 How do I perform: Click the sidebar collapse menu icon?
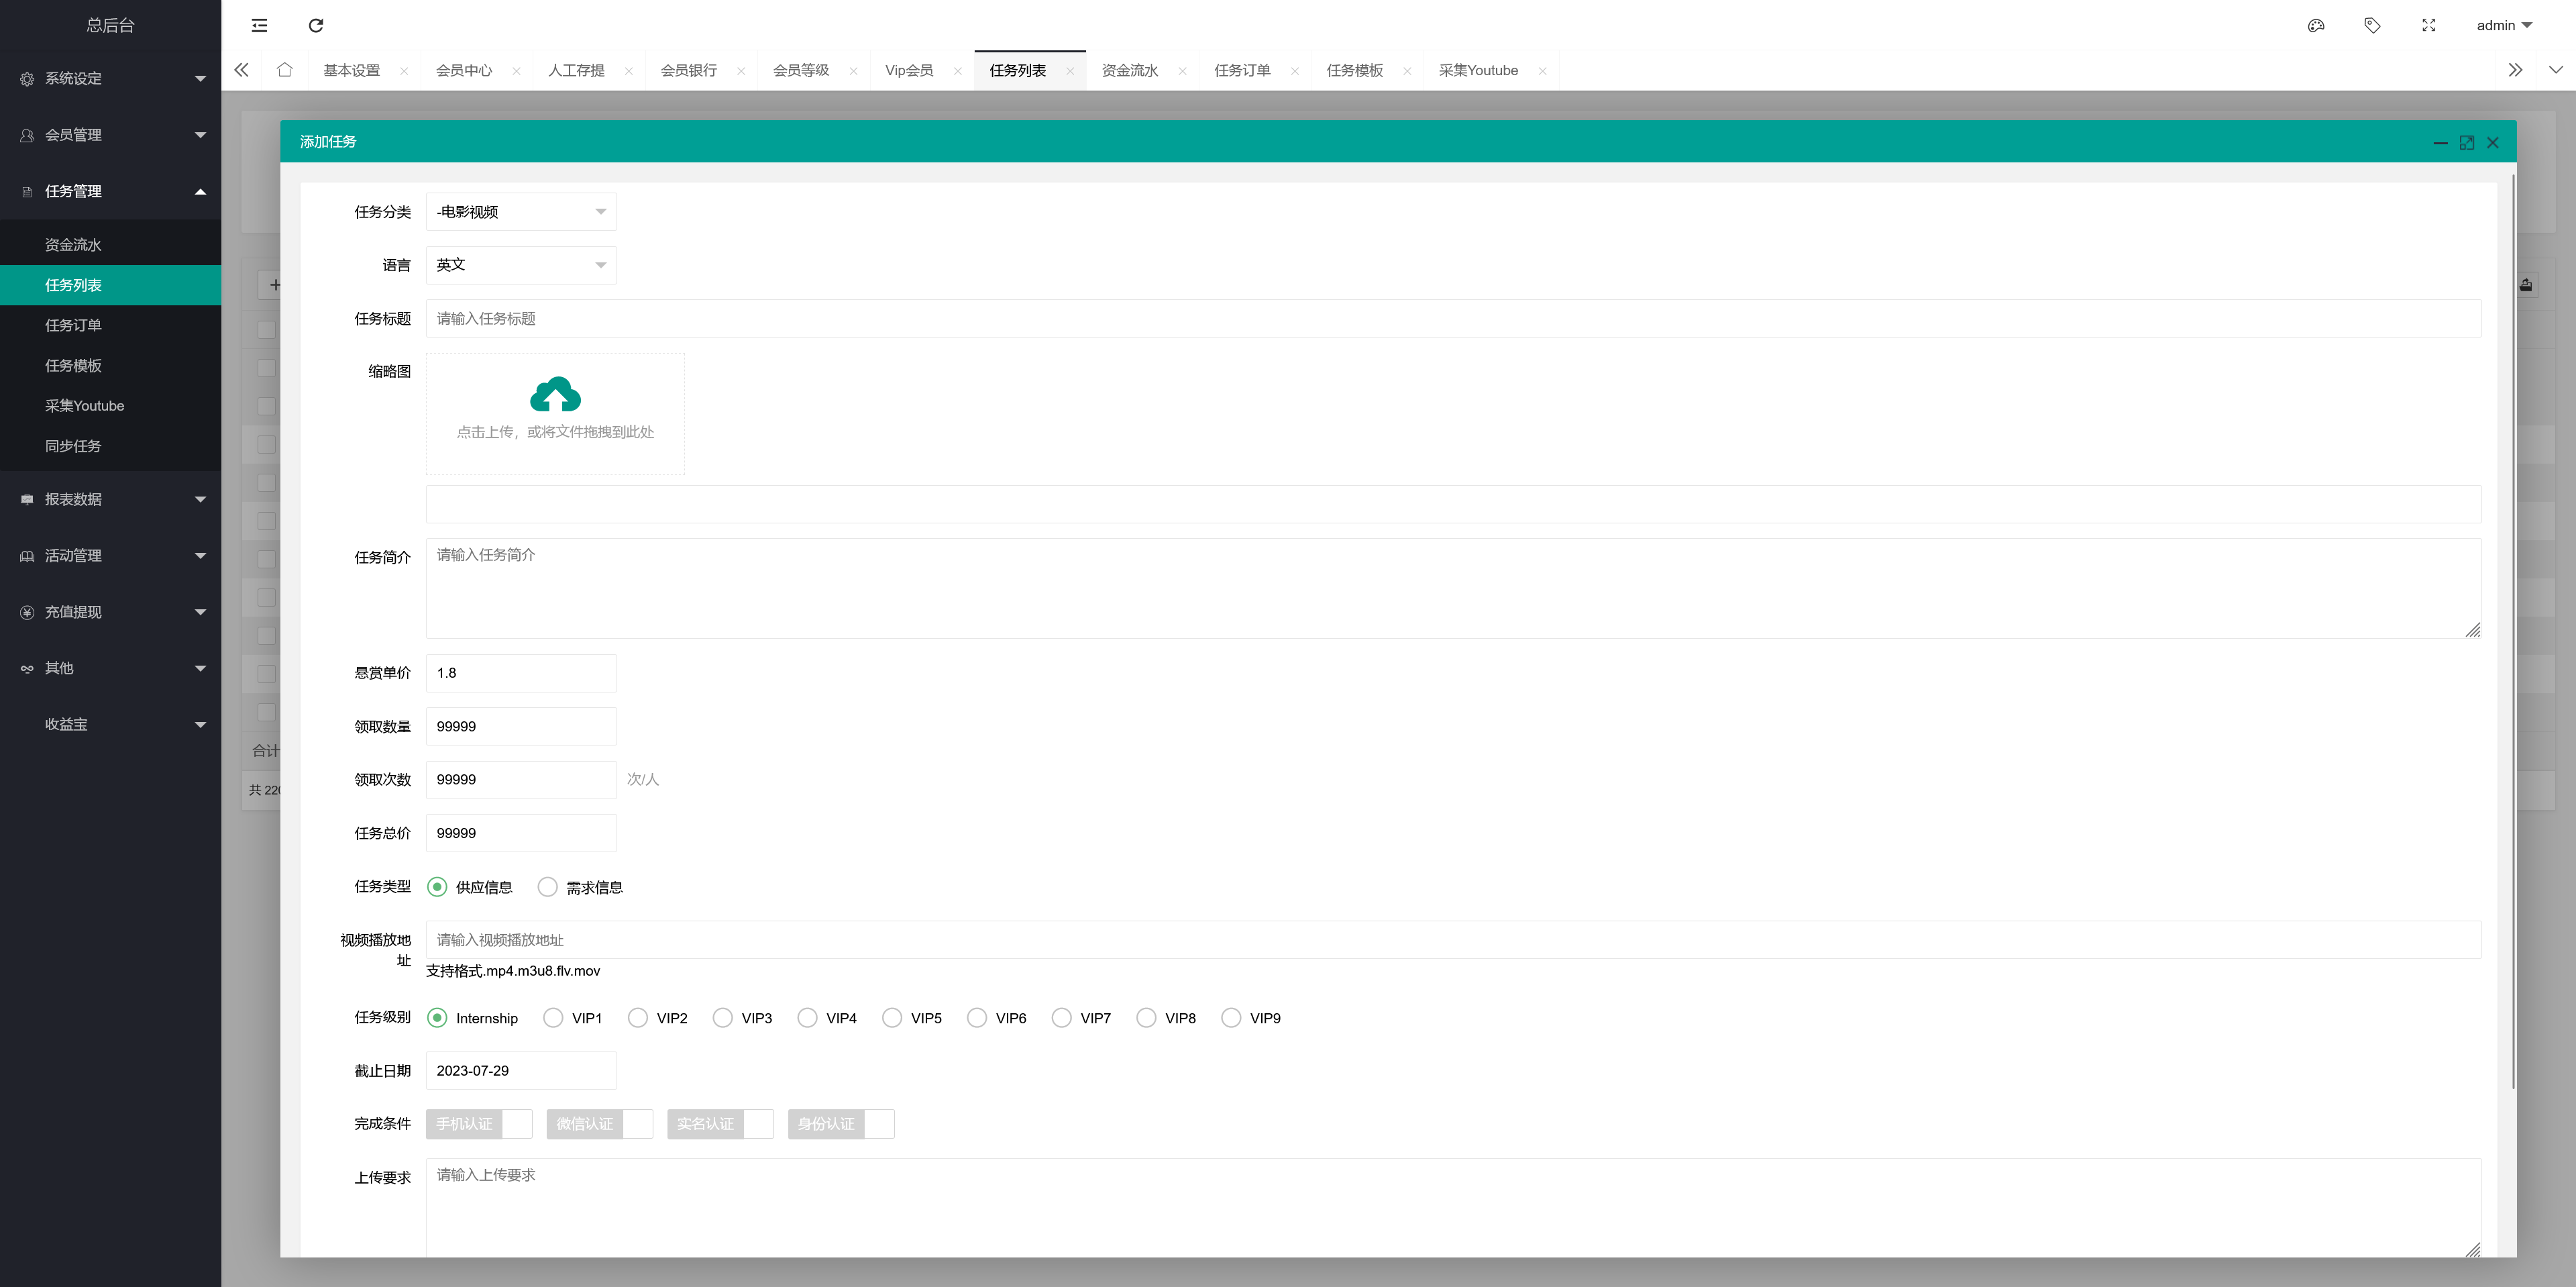point(259,25)
